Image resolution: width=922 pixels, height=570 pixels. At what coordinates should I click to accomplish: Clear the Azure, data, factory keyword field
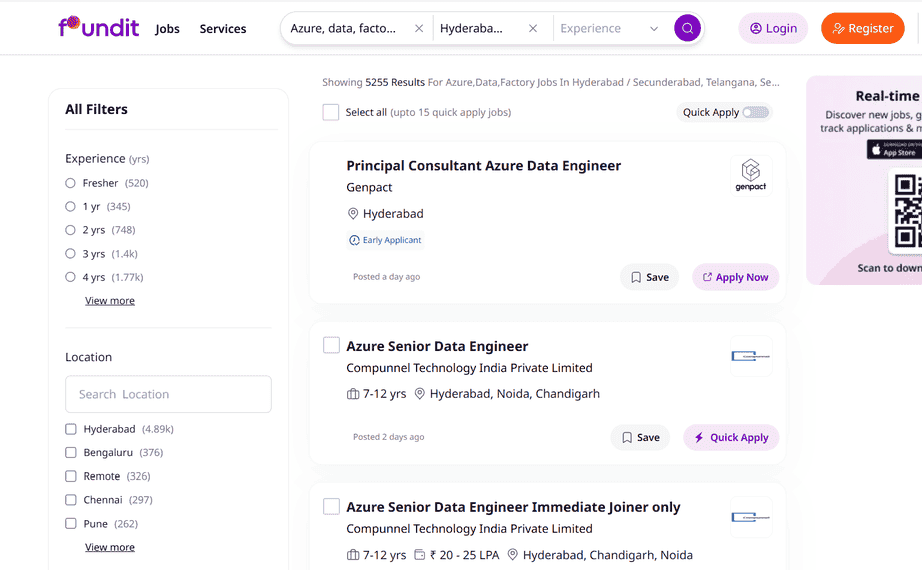(x=419, y=28)
